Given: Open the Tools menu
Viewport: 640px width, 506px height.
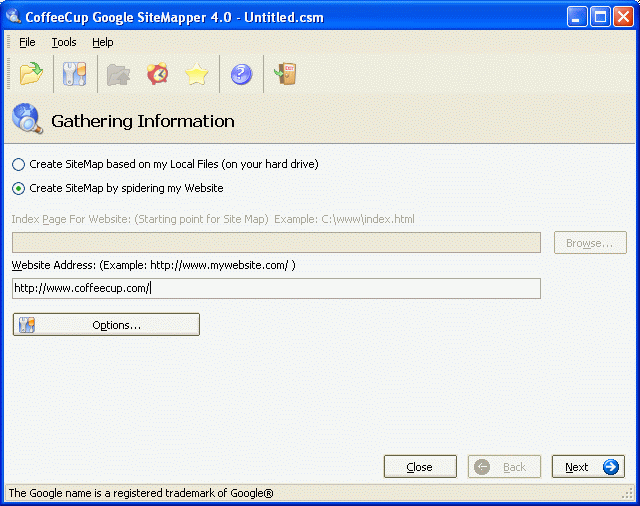Looking at the screenshot, I should [x=64, y=42].
